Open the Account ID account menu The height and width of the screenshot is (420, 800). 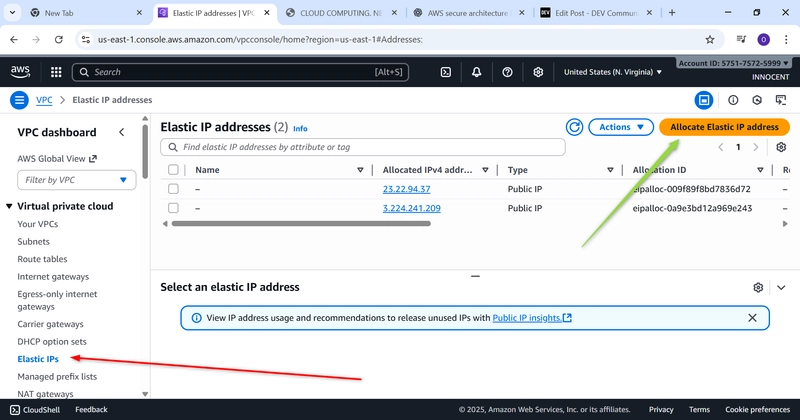pos(733,63)
